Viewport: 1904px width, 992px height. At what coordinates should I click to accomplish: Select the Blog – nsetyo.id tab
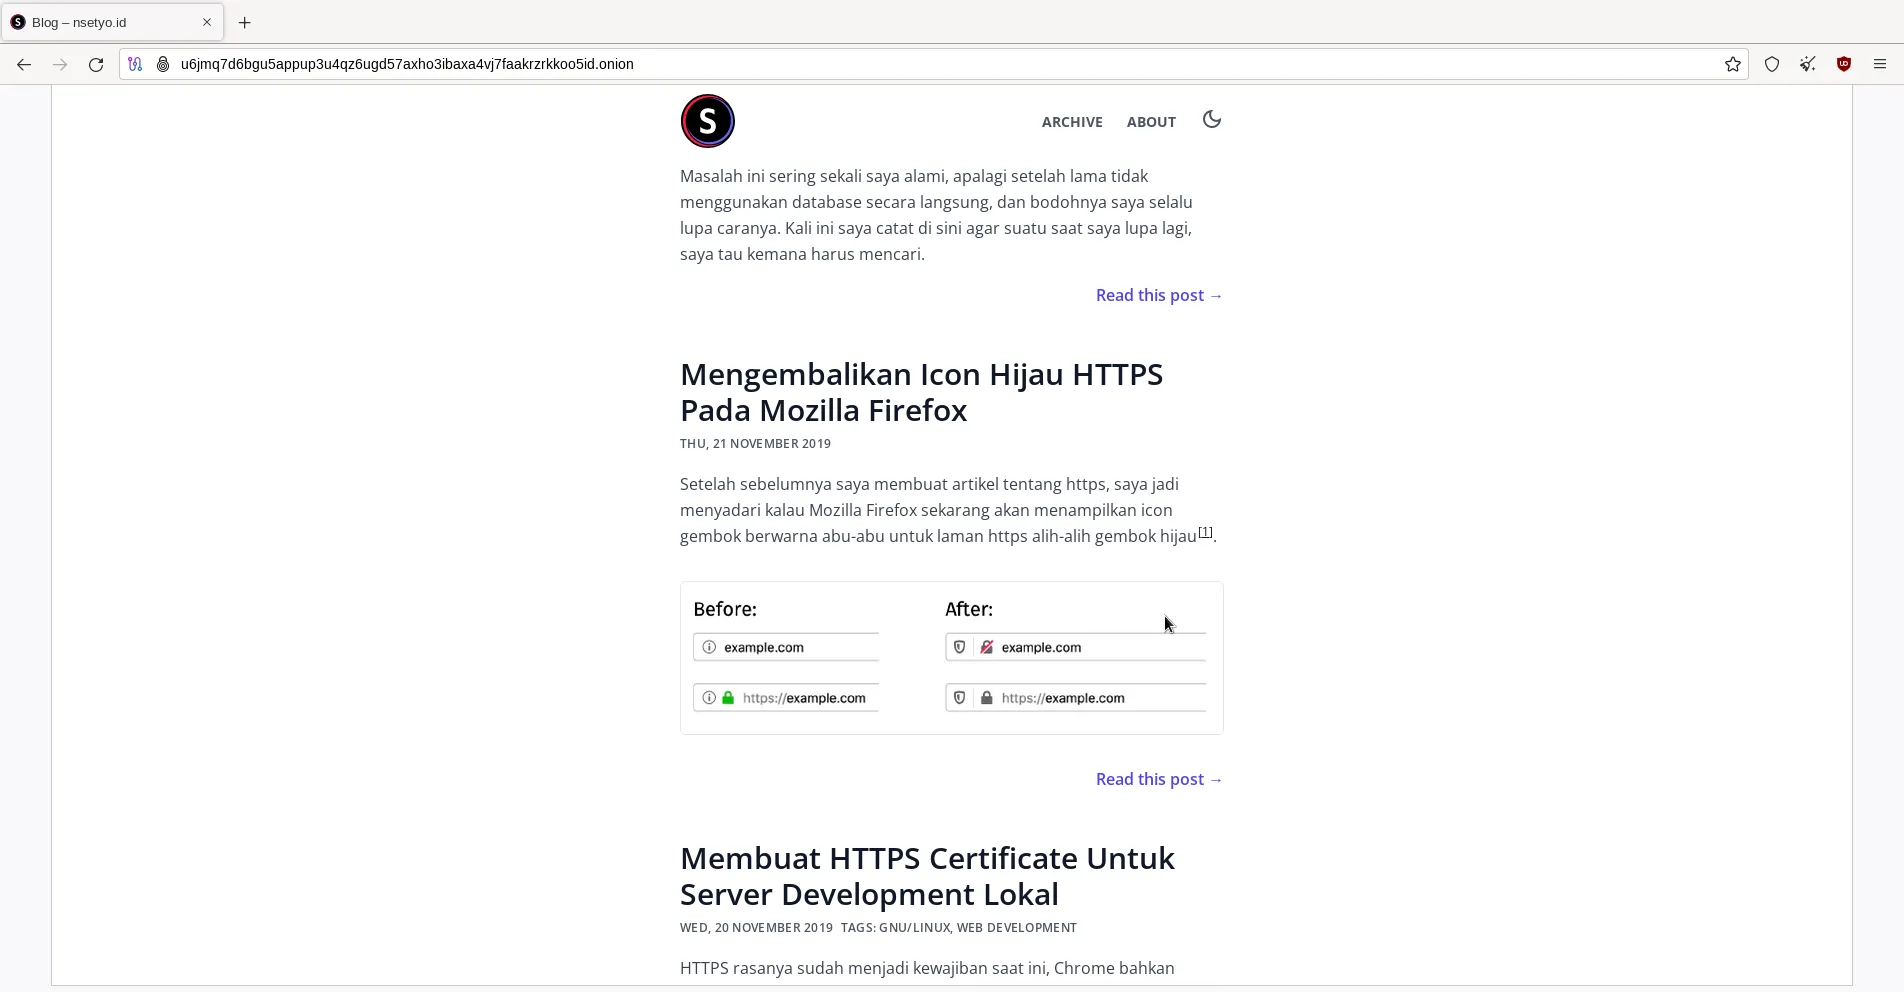(x=100, y=22)
